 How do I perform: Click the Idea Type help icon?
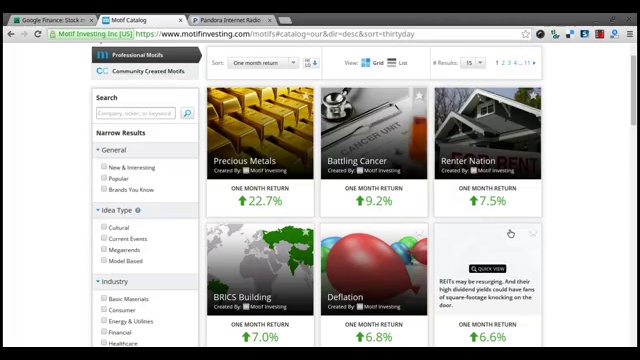138,210
